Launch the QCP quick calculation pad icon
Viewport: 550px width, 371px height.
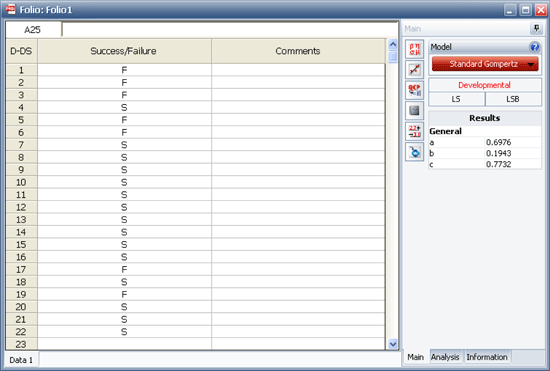[x=414, y=90]
